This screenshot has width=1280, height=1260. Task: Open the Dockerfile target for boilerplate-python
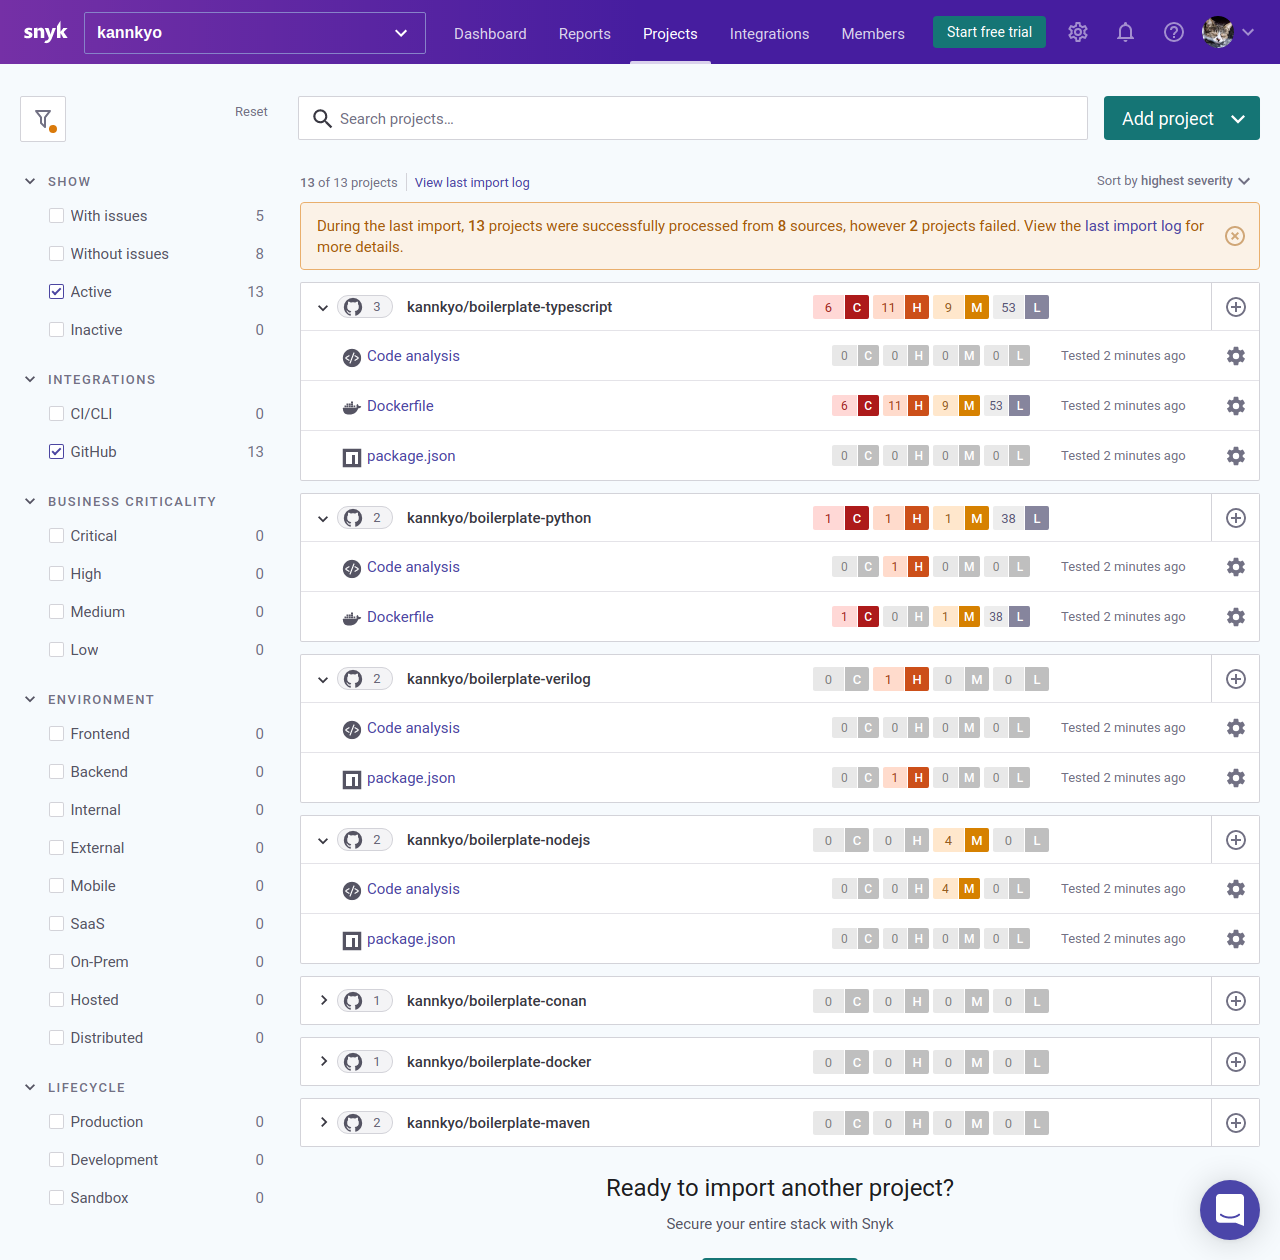tap(400, 617)
